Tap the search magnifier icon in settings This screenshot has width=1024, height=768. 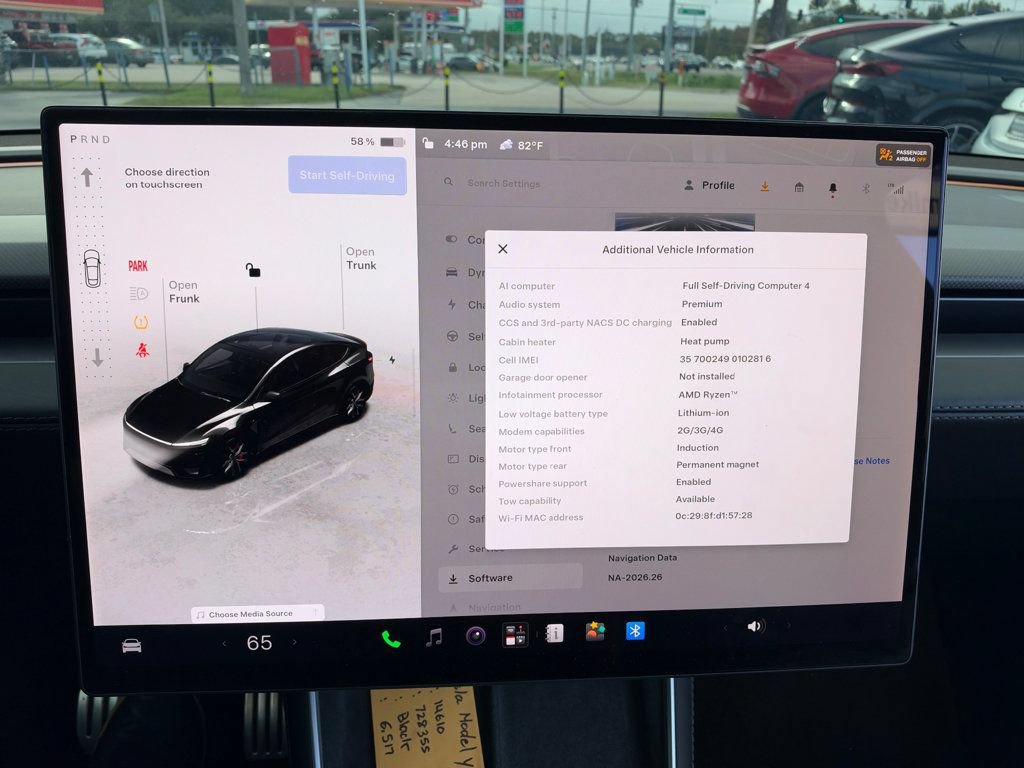[x=449, y=182]
